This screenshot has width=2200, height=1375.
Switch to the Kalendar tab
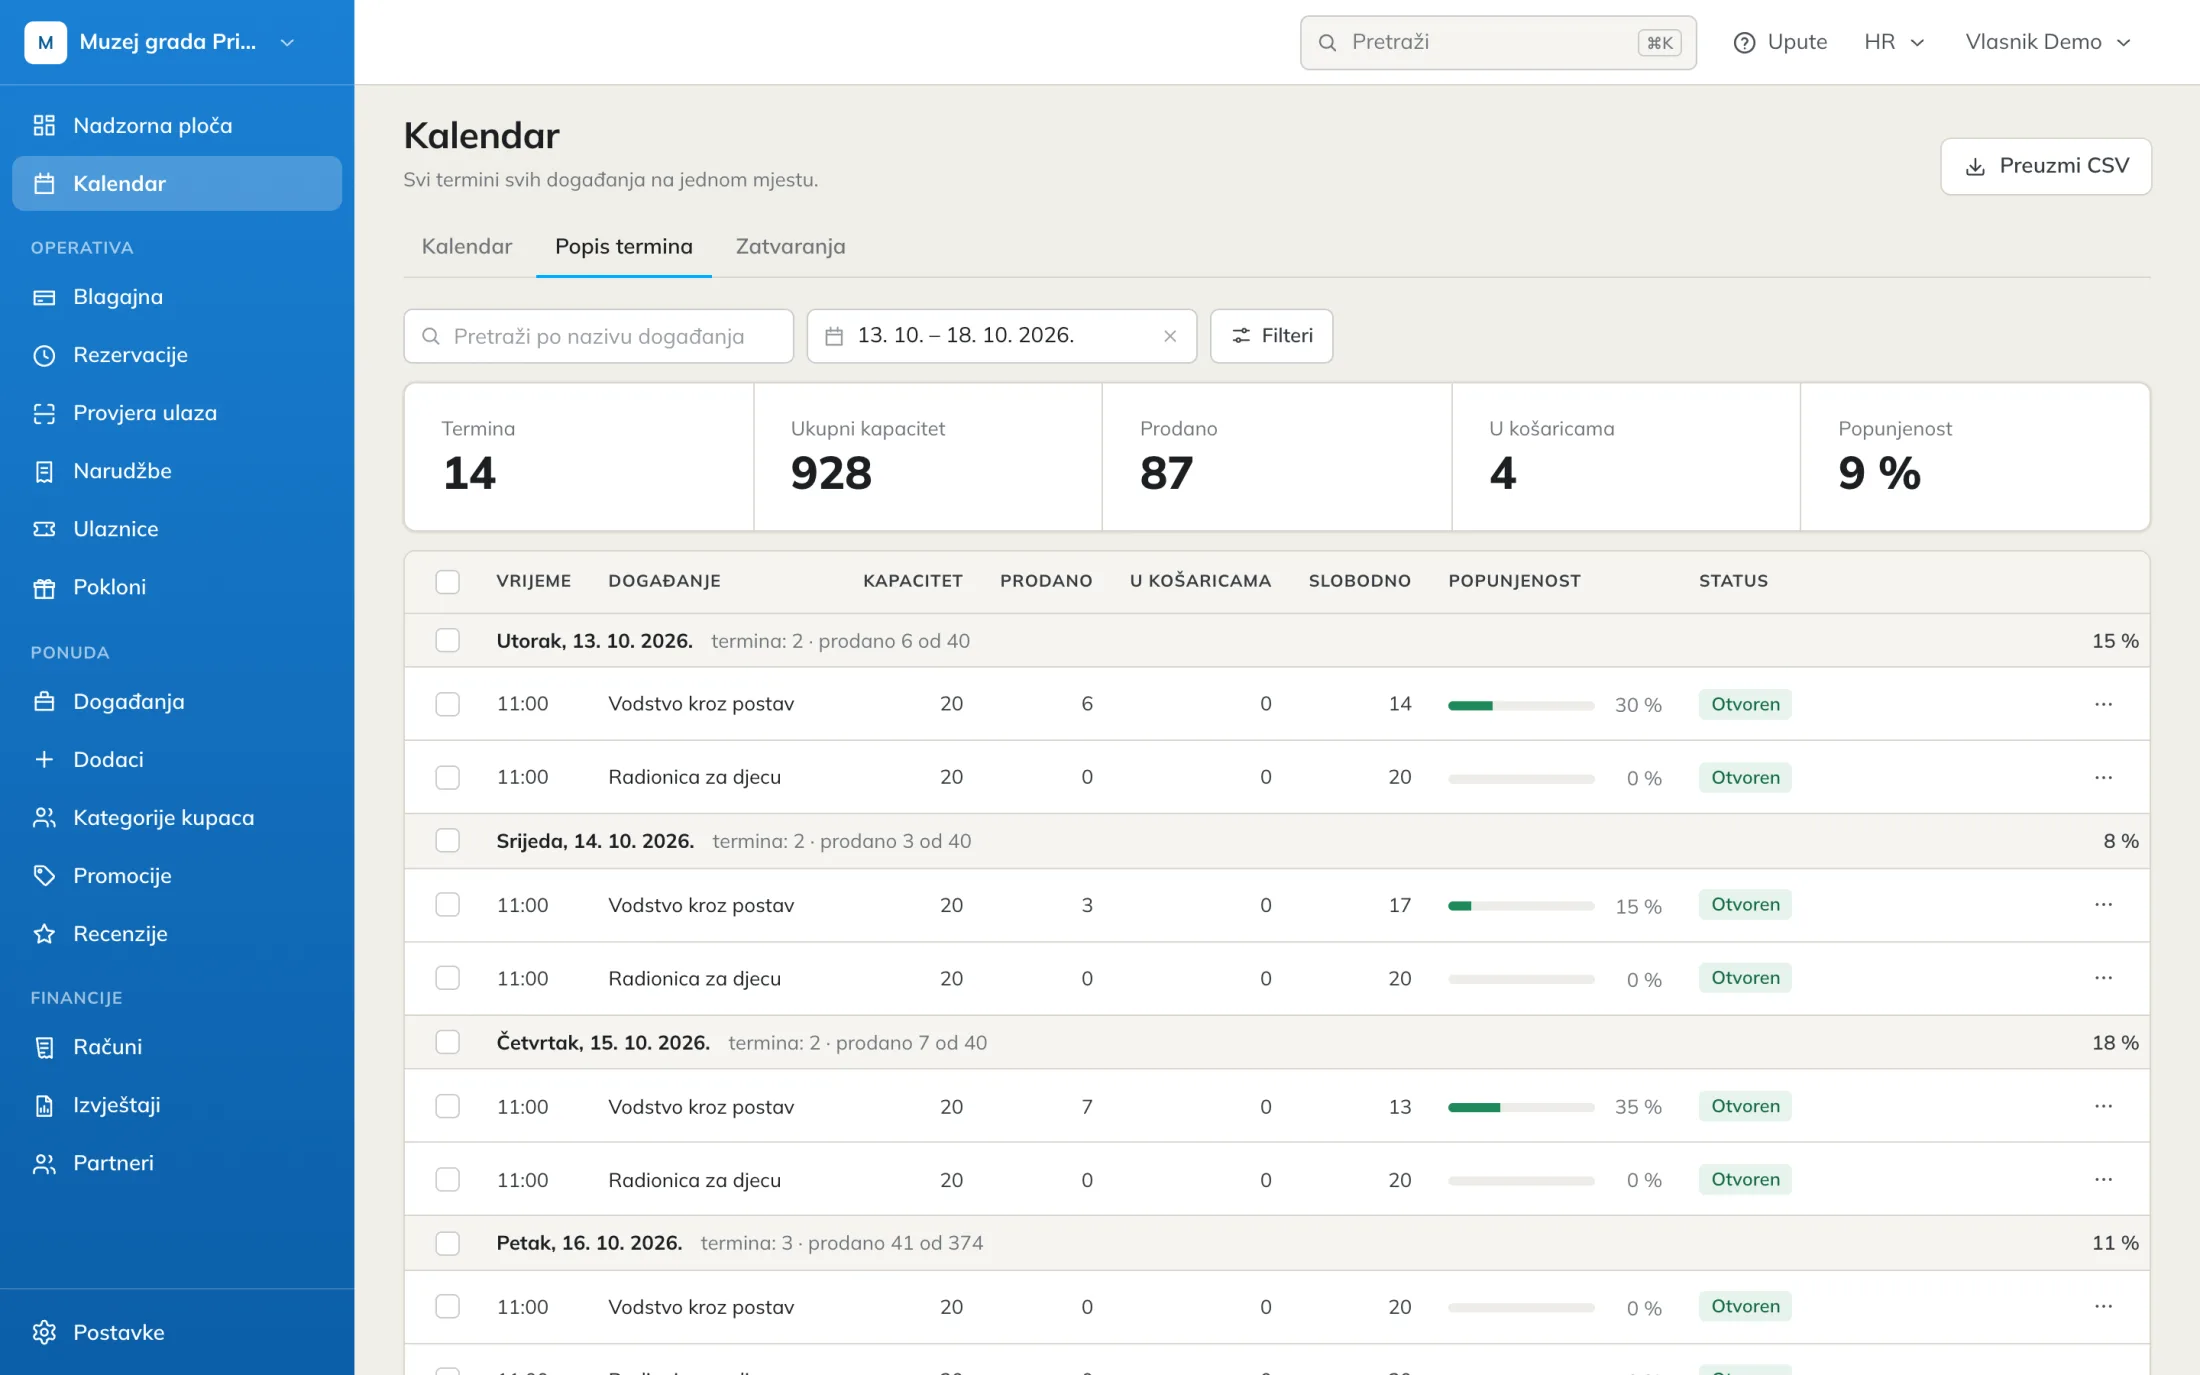pos(466,247)
